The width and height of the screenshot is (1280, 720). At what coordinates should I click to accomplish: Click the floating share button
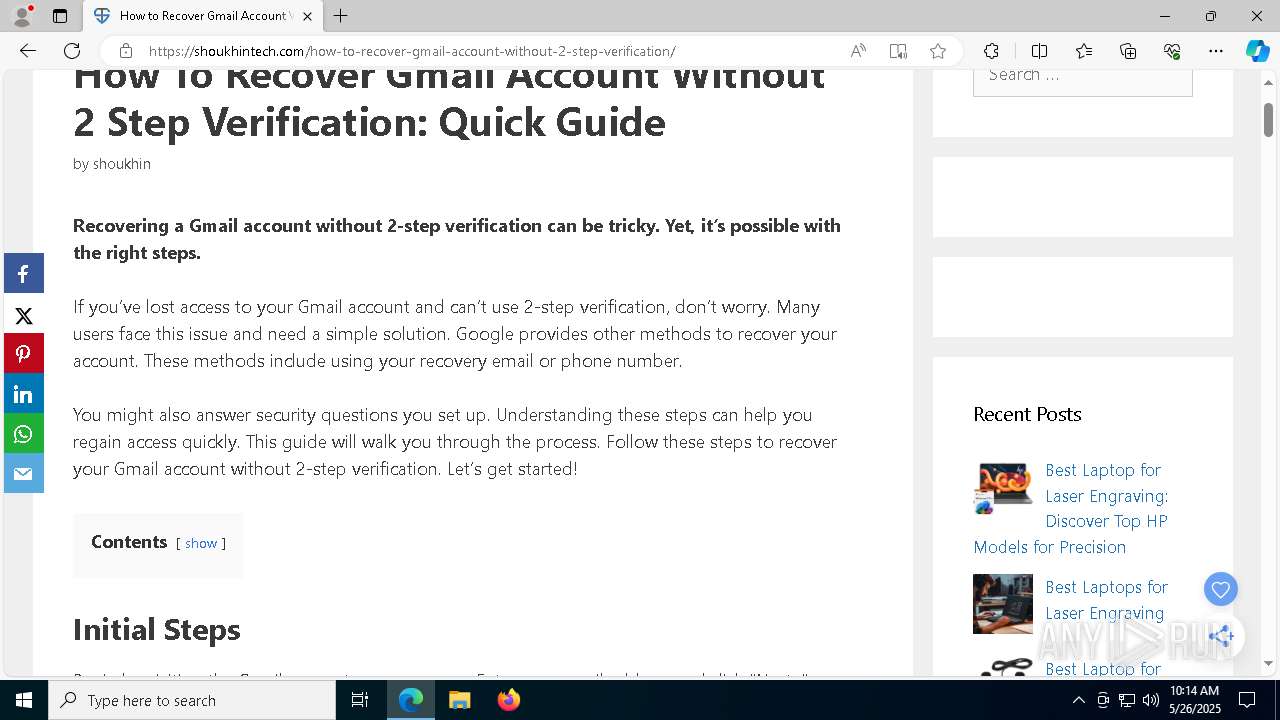(x=1221, y=636)
